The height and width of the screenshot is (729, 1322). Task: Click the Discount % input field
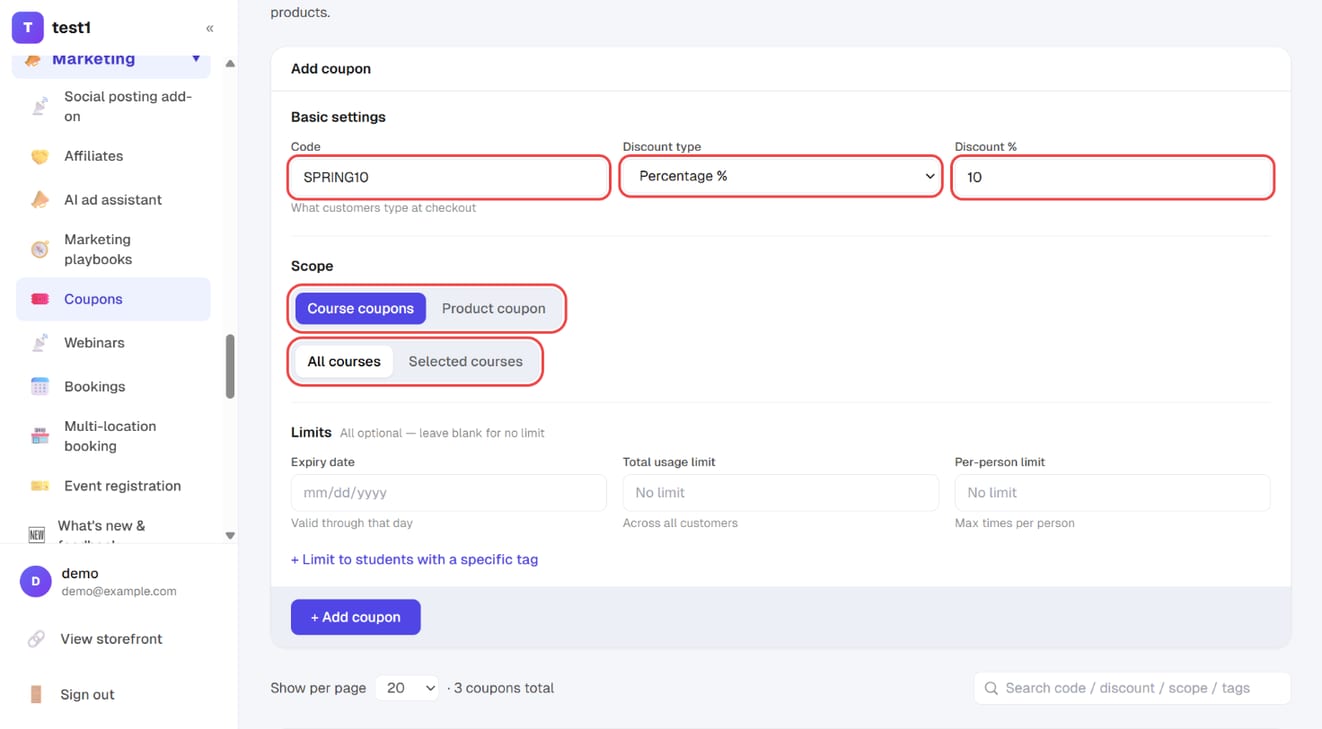tap(1112, 177)
